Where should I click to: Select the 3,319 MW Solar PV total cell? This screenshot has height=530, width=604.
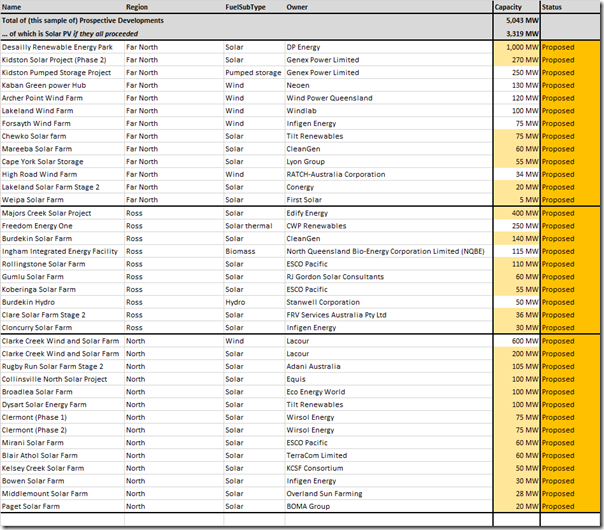(517, 34)
